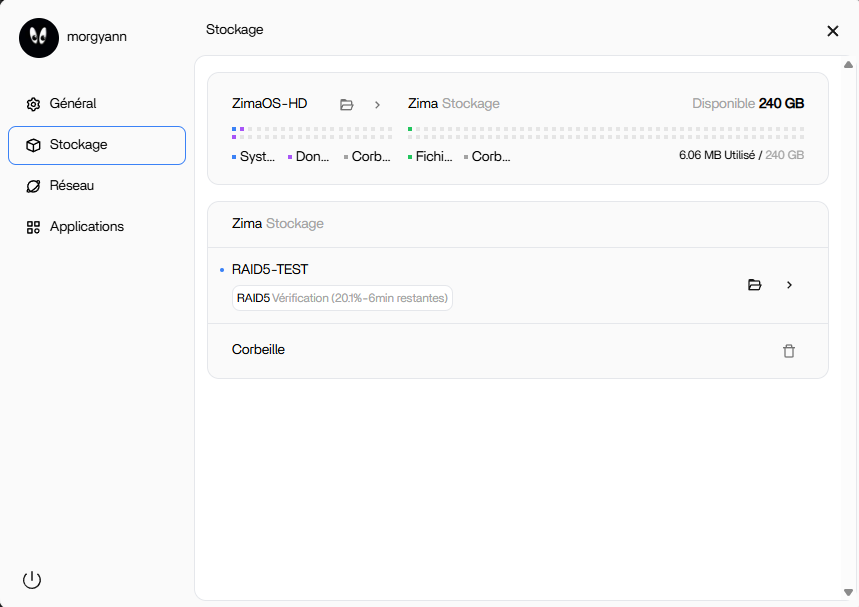
Task: Click the Zima Stockage section header
Action: (278, 224)
